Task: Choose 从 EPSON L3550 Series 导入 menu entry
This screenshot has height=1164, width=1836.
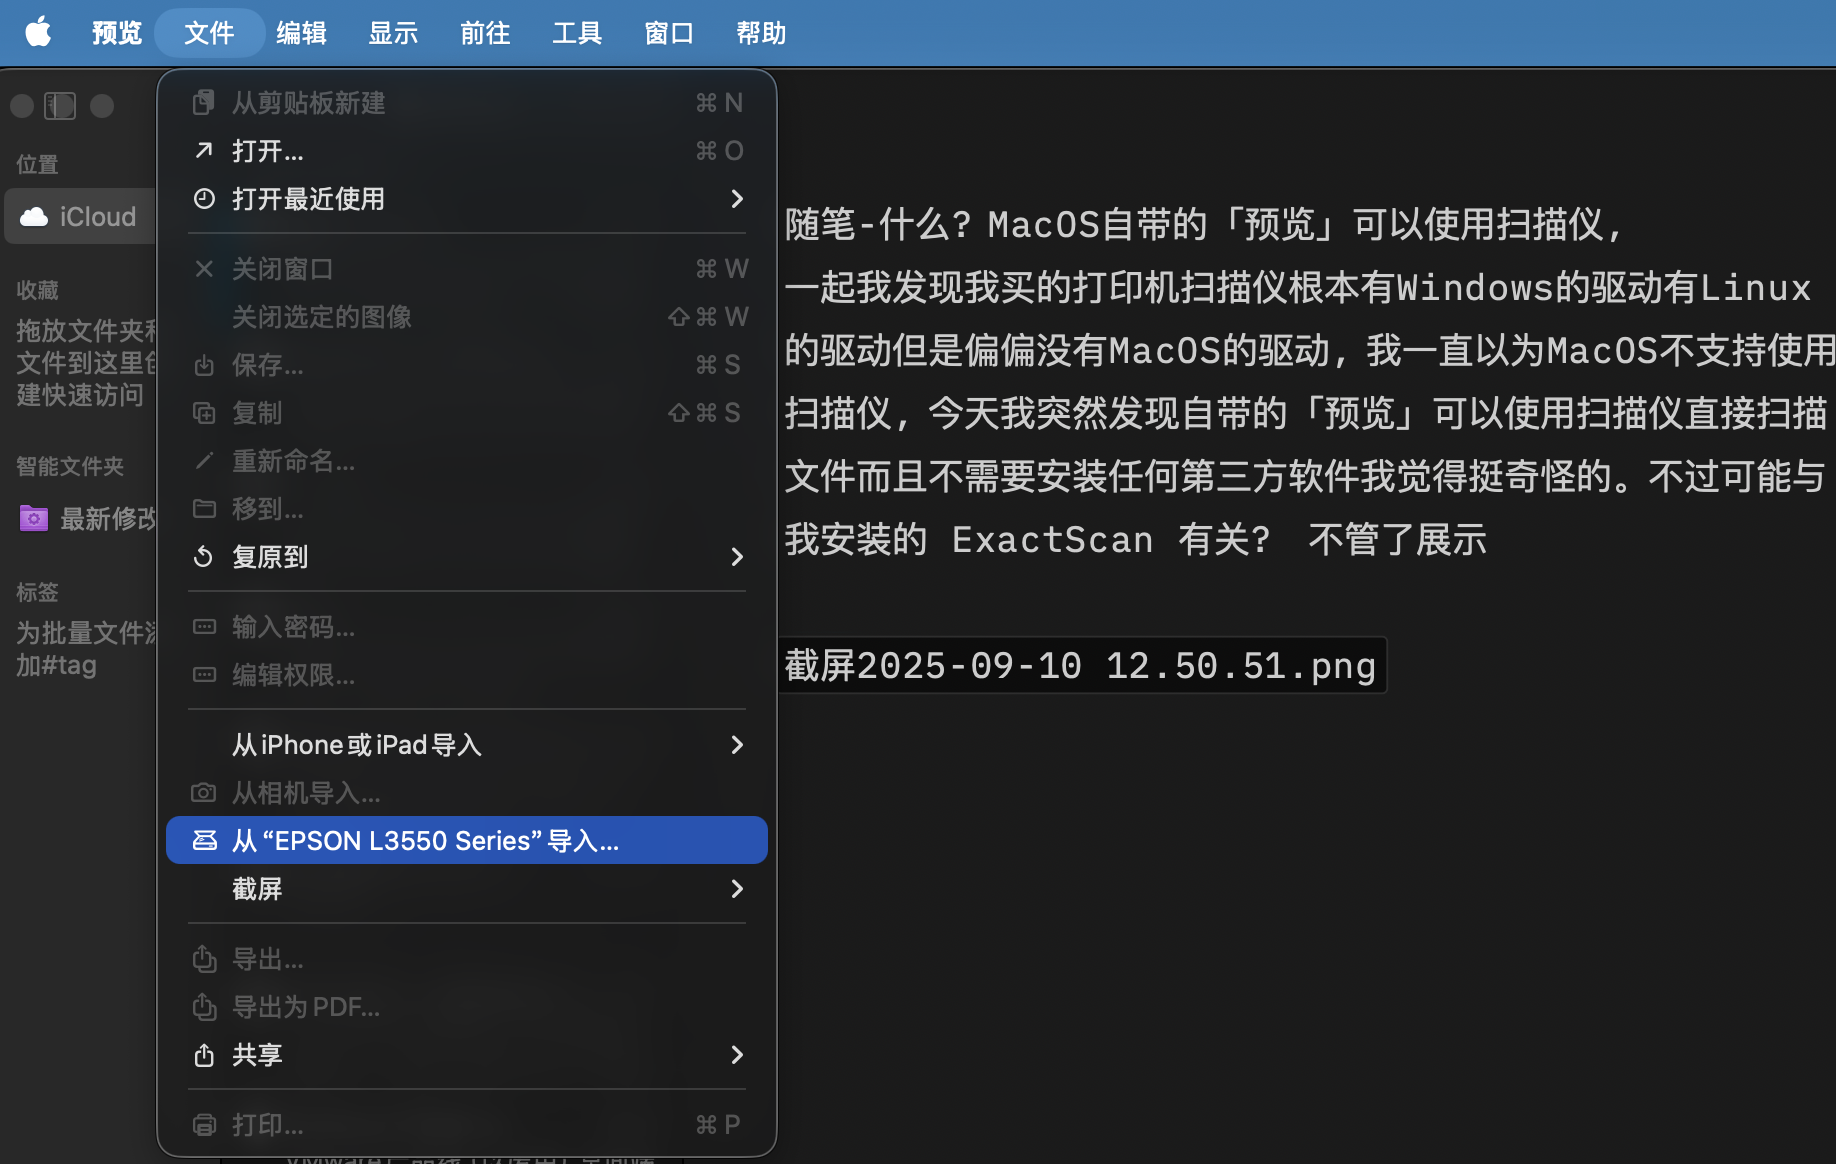Action: [425, 840]
